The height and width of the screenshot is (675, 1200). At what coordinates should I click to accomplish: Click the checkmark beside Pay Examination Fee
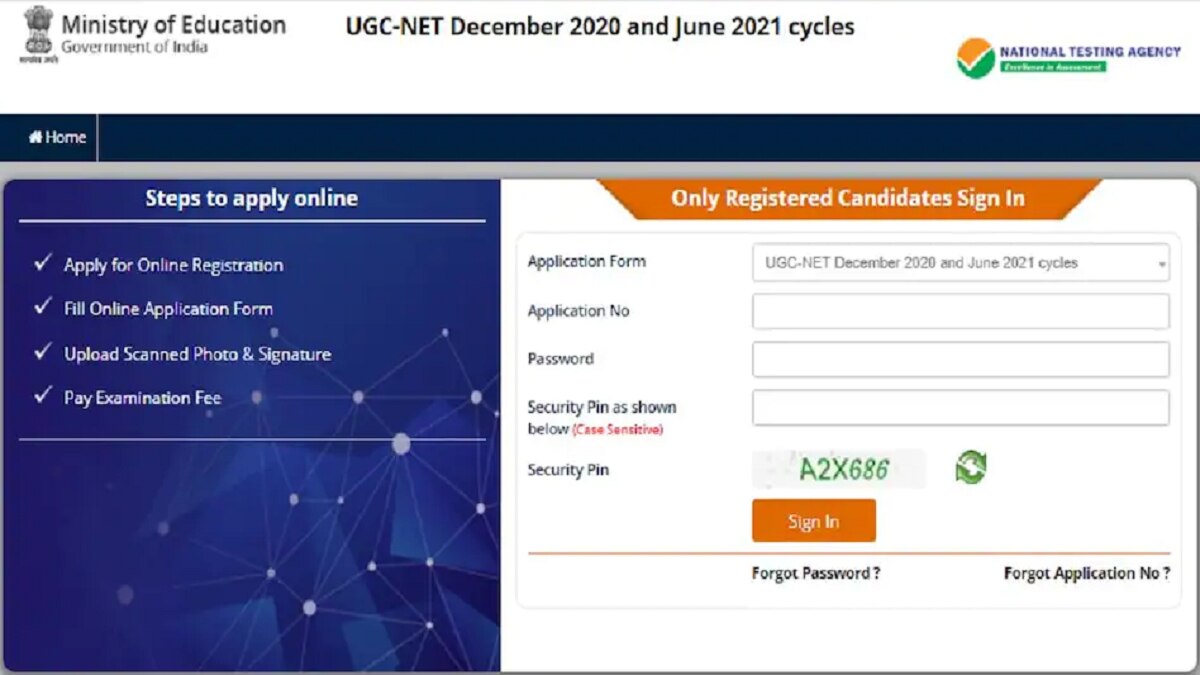pos(41,396)
